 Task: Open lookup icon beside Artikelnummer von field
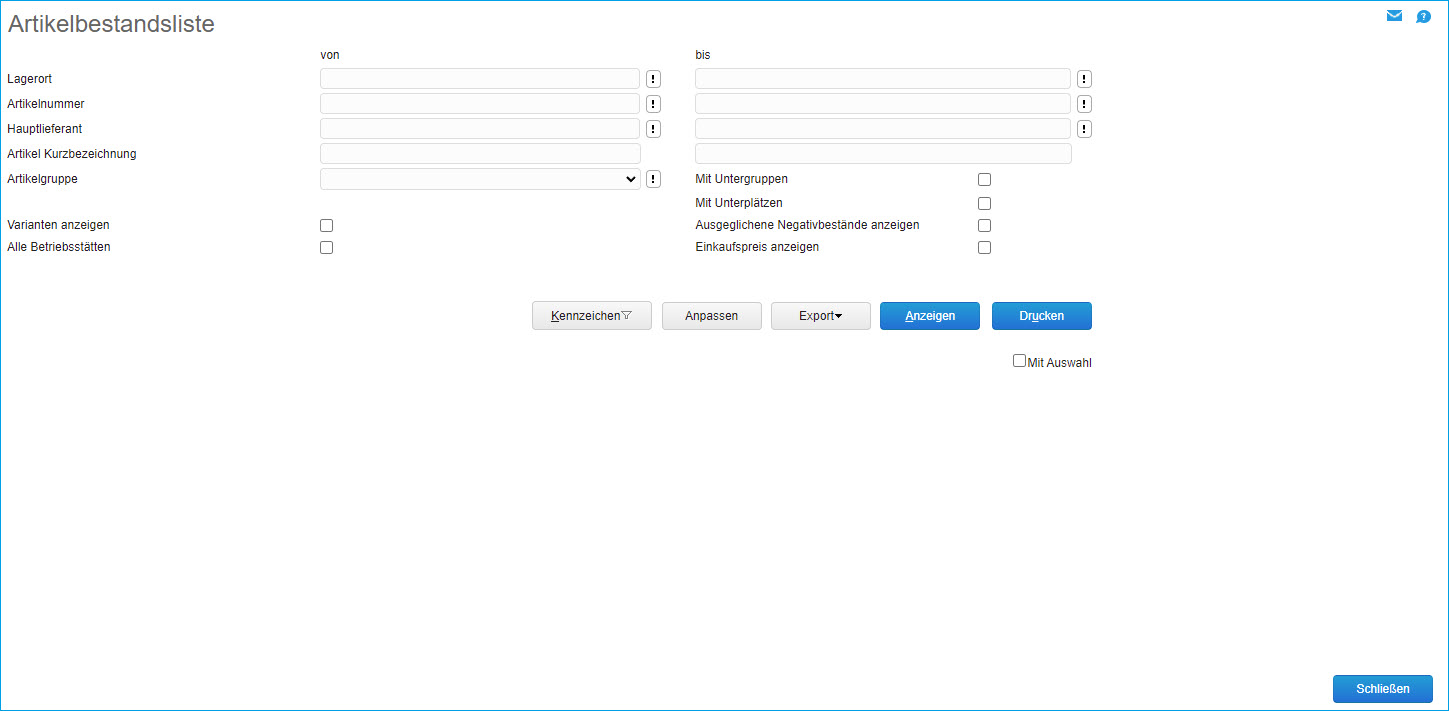point(654,104)
